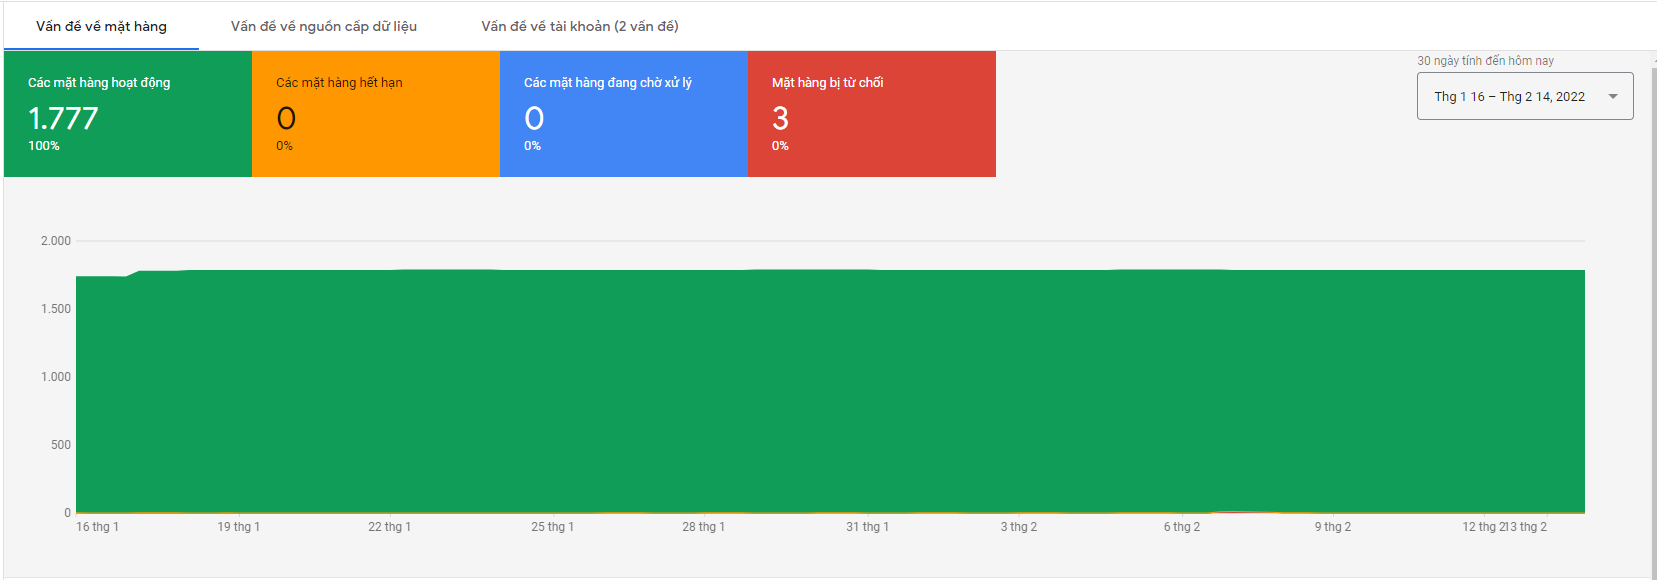Click the vertical scrollbar on the right edge
The width and height of the screenshot is (1657, 580).
click(1653, 300)
